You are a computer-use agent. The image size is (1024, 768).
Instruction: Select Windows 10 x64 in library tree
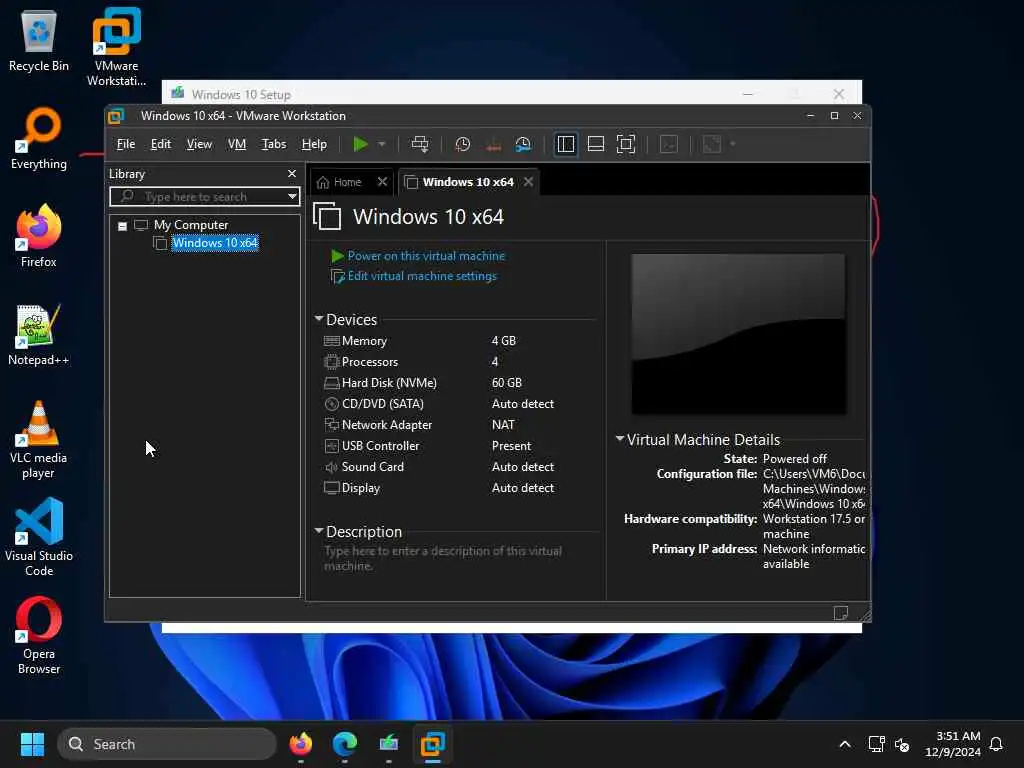tap(215, 243)
